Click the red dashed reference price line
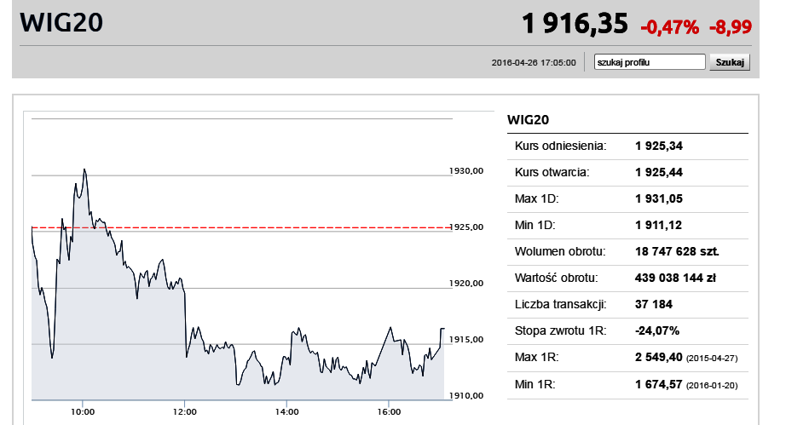This screenshot has width=786, height=425. click(x=242, y=228)
